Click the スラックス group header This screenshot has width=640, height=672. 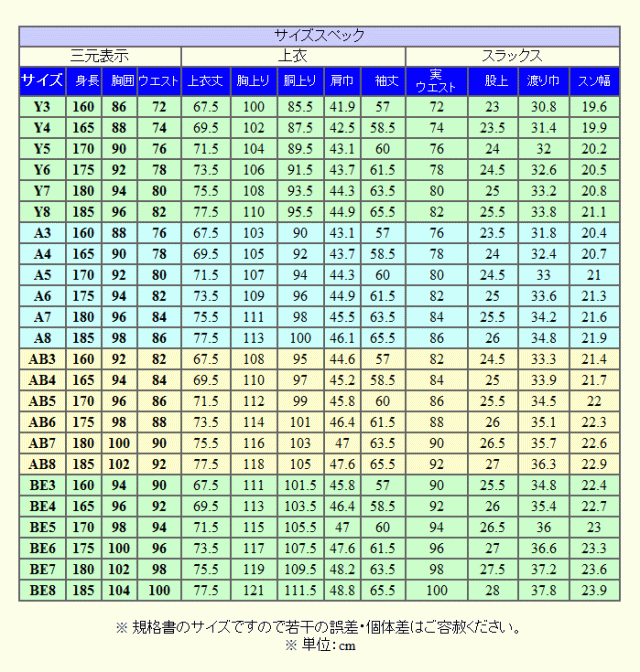512,55
